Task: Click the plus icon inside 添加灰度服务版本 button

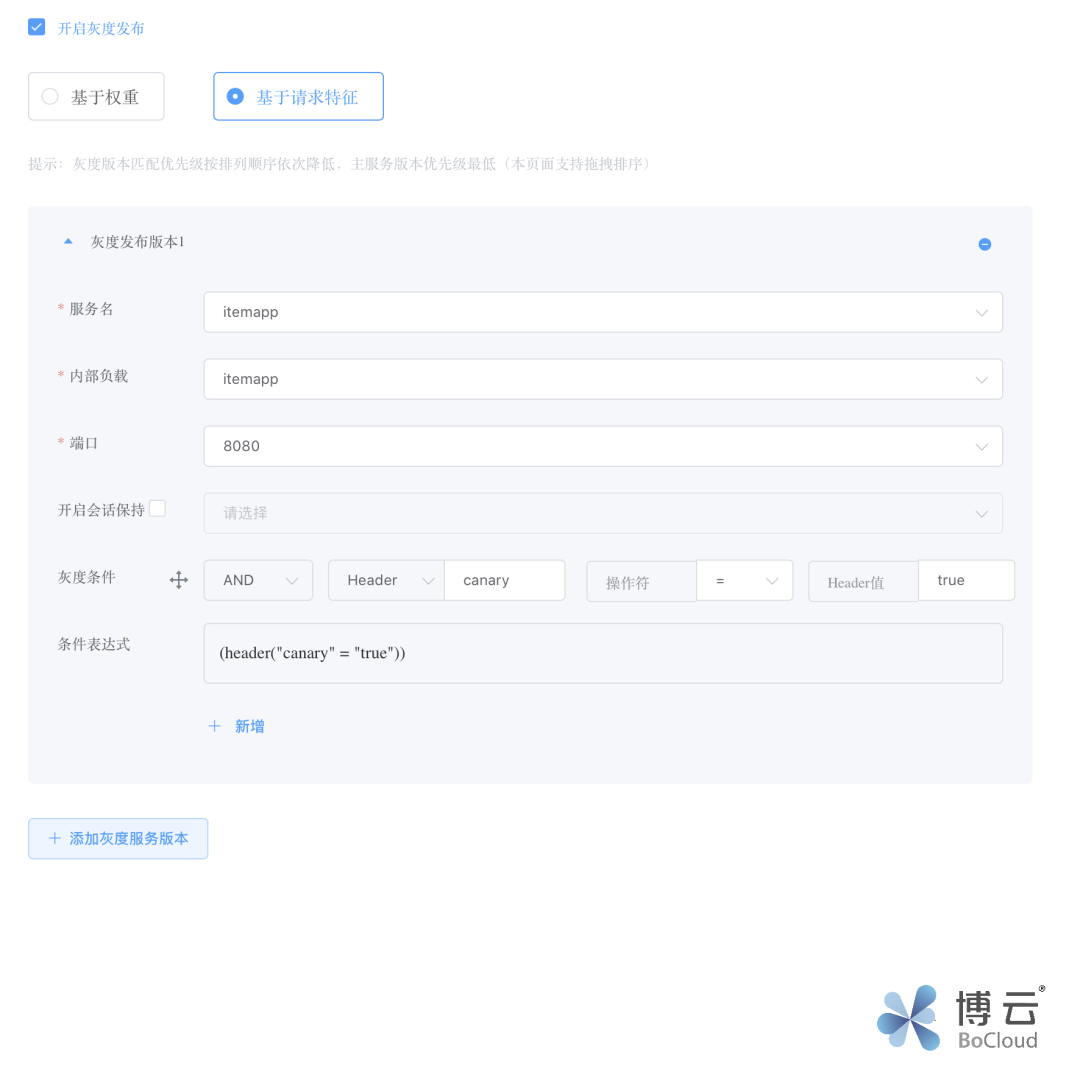Action: tap(55, 839)
